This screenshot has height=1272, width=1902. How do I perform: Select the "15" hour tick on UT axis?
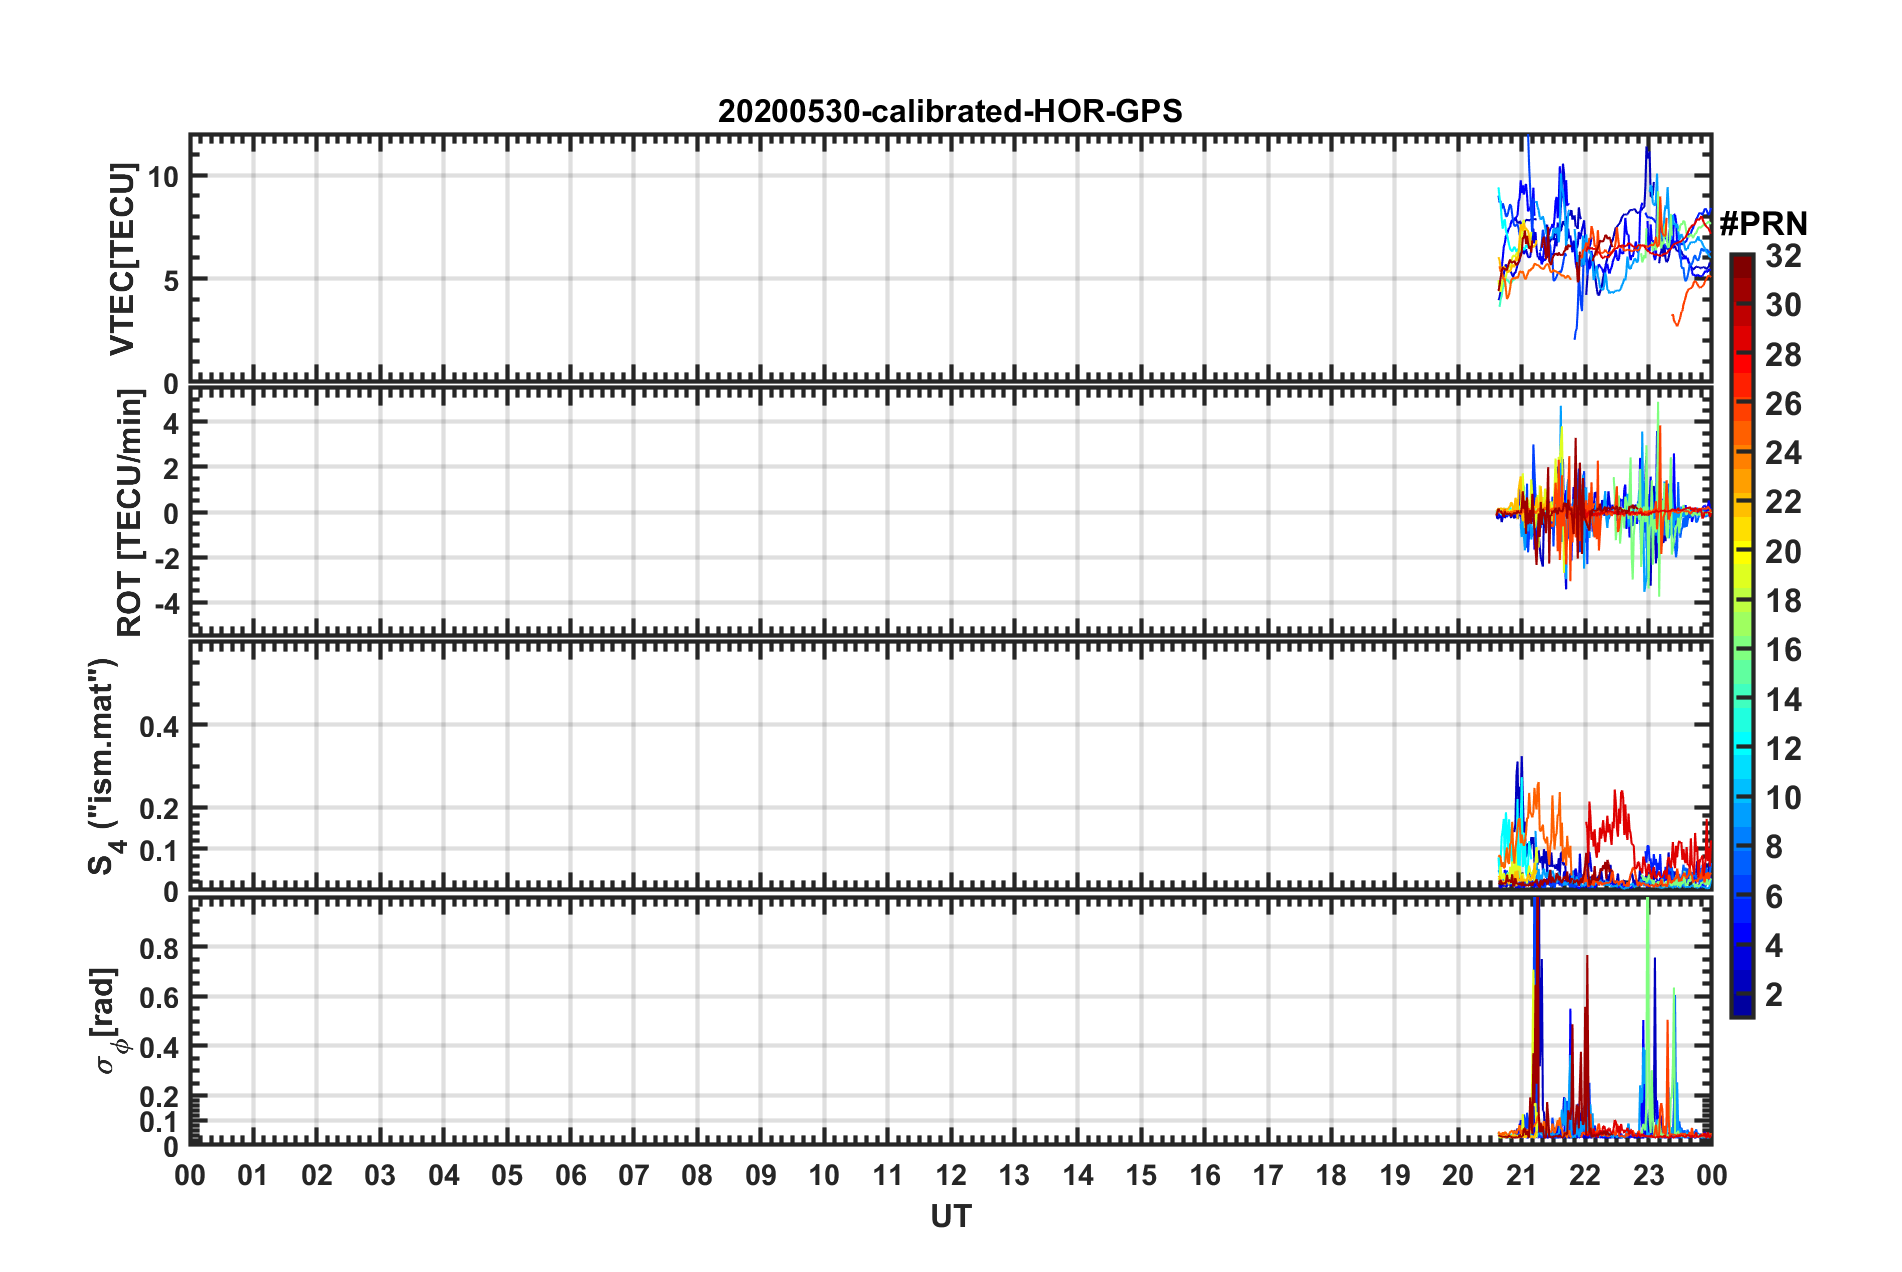pyautogui.click(x=1141, y=1175)
